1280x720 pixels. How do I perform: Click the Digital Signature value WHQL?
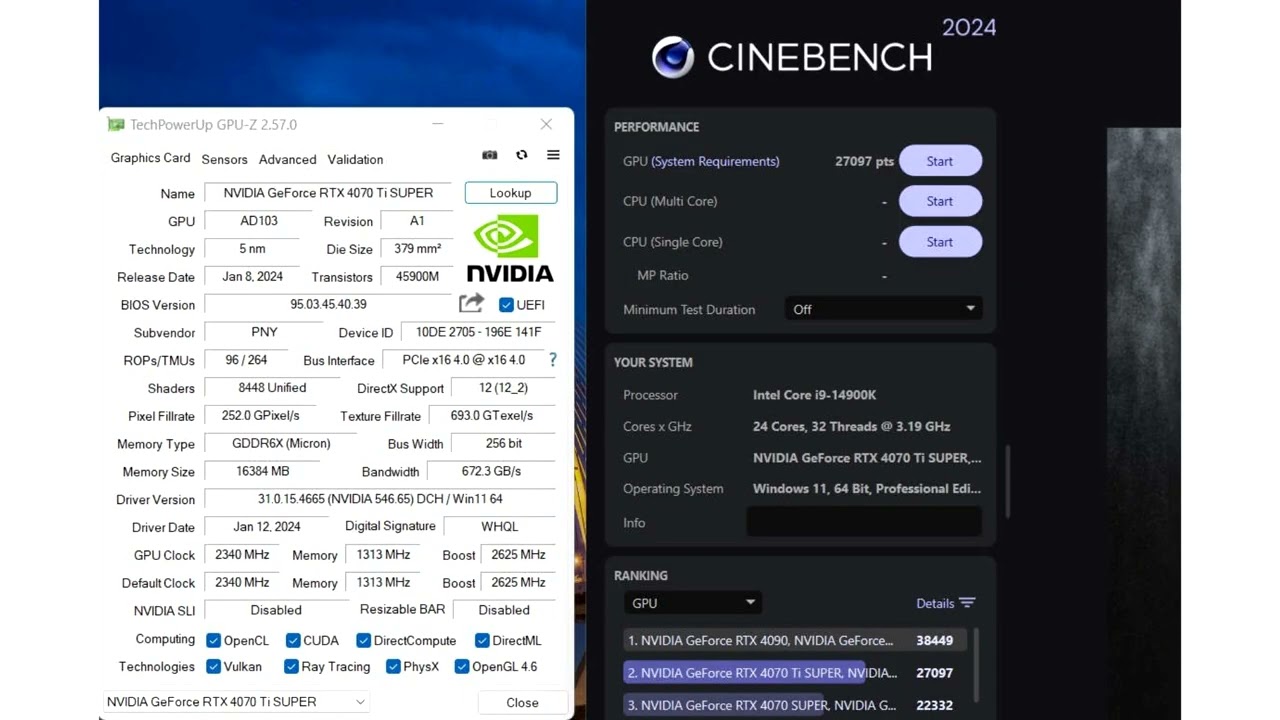pos(499,526)
